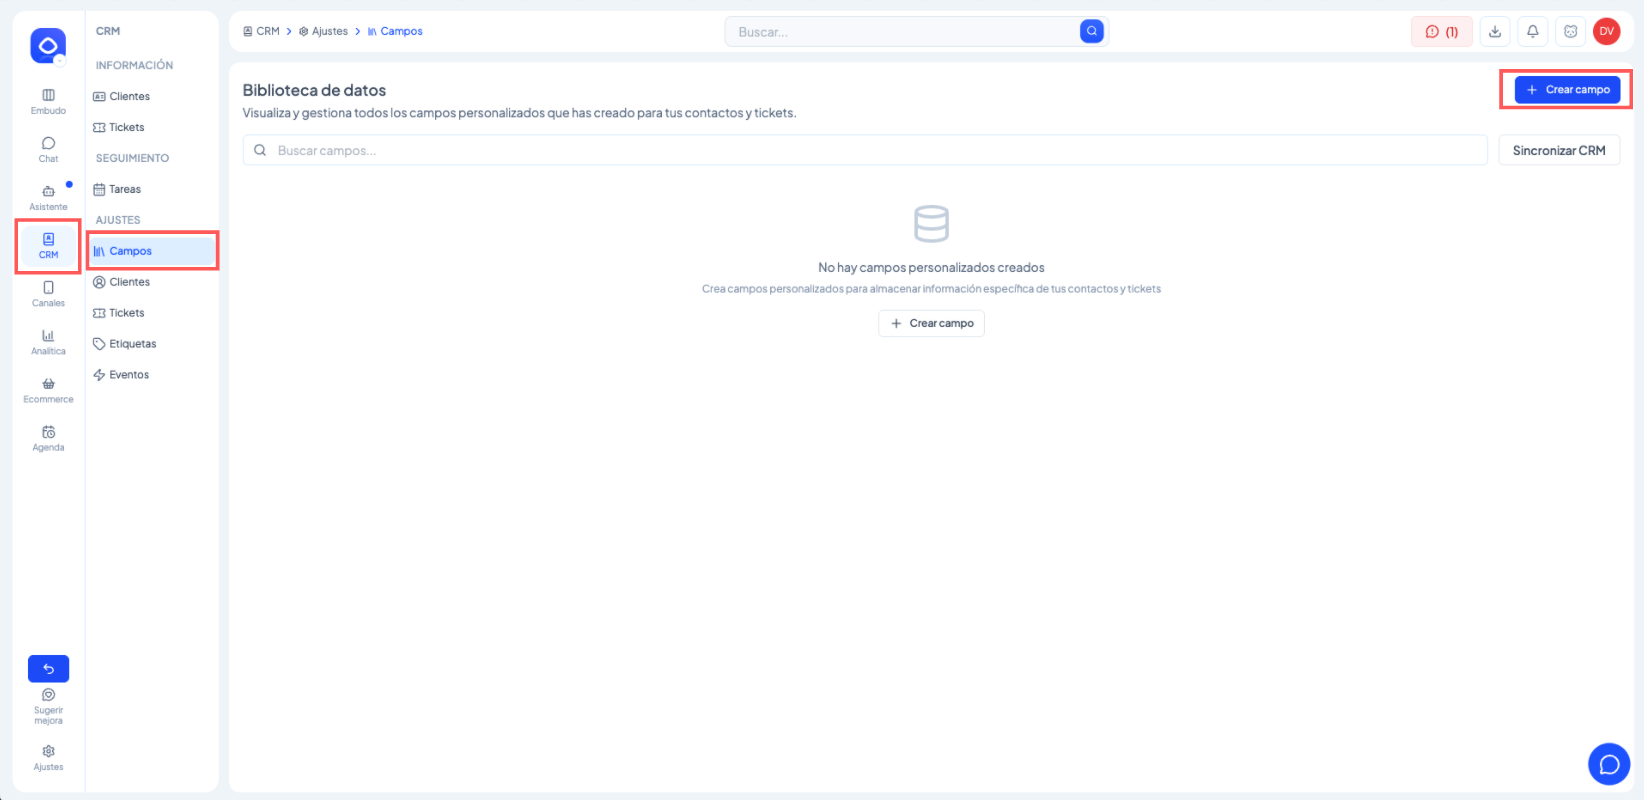Open the Analítica chart icon
Viewport: 1644px width, 800px height.
(x=48, y=336)
